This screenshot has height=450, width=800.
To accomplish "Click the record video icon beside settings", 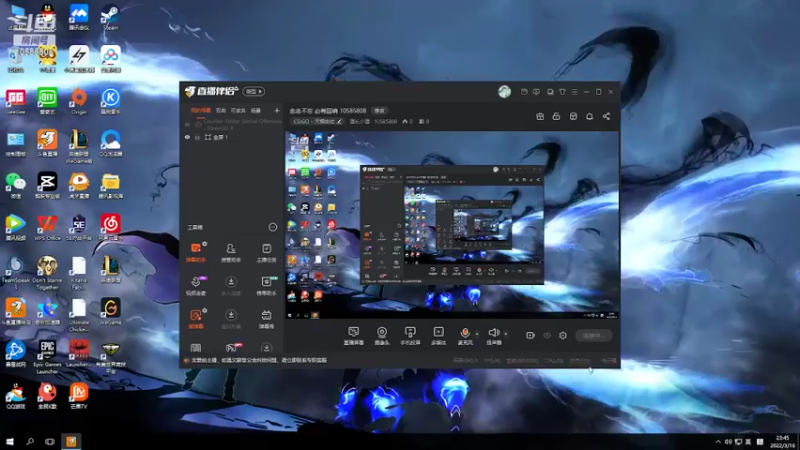I will tap(530, 335).
